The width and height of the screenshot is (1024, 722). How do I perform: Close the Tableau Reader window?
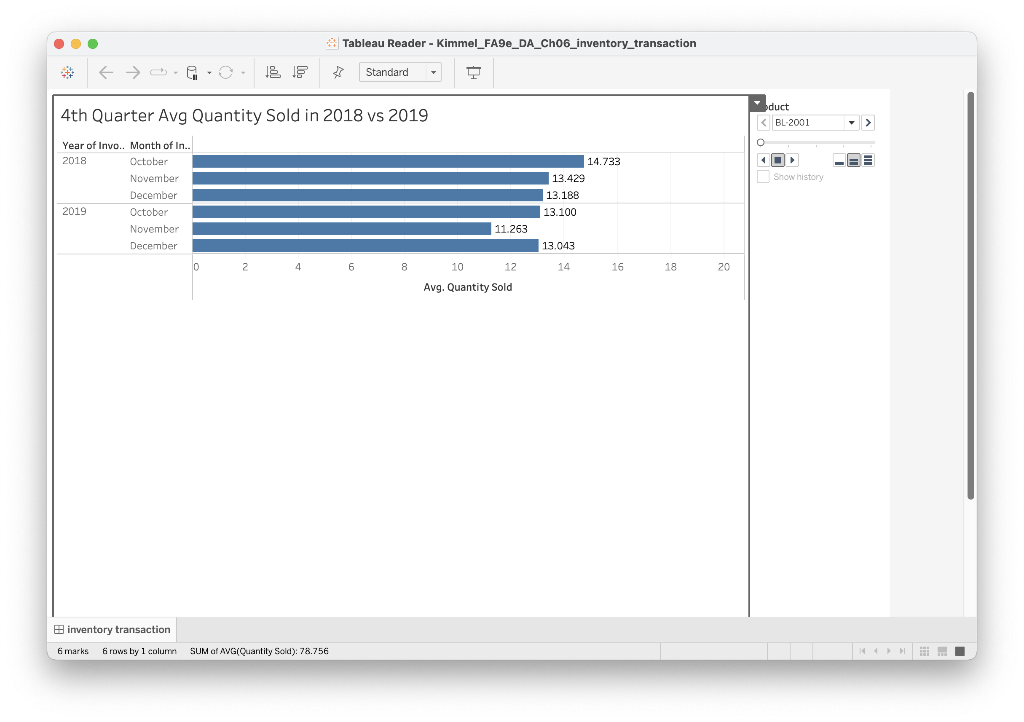59,44
